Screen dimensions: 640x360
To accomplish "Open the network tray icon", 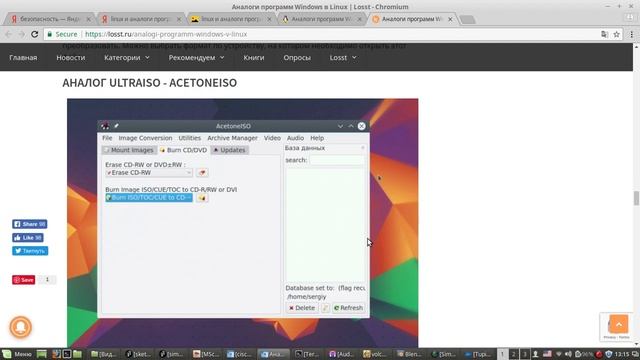I will [559, 354].
